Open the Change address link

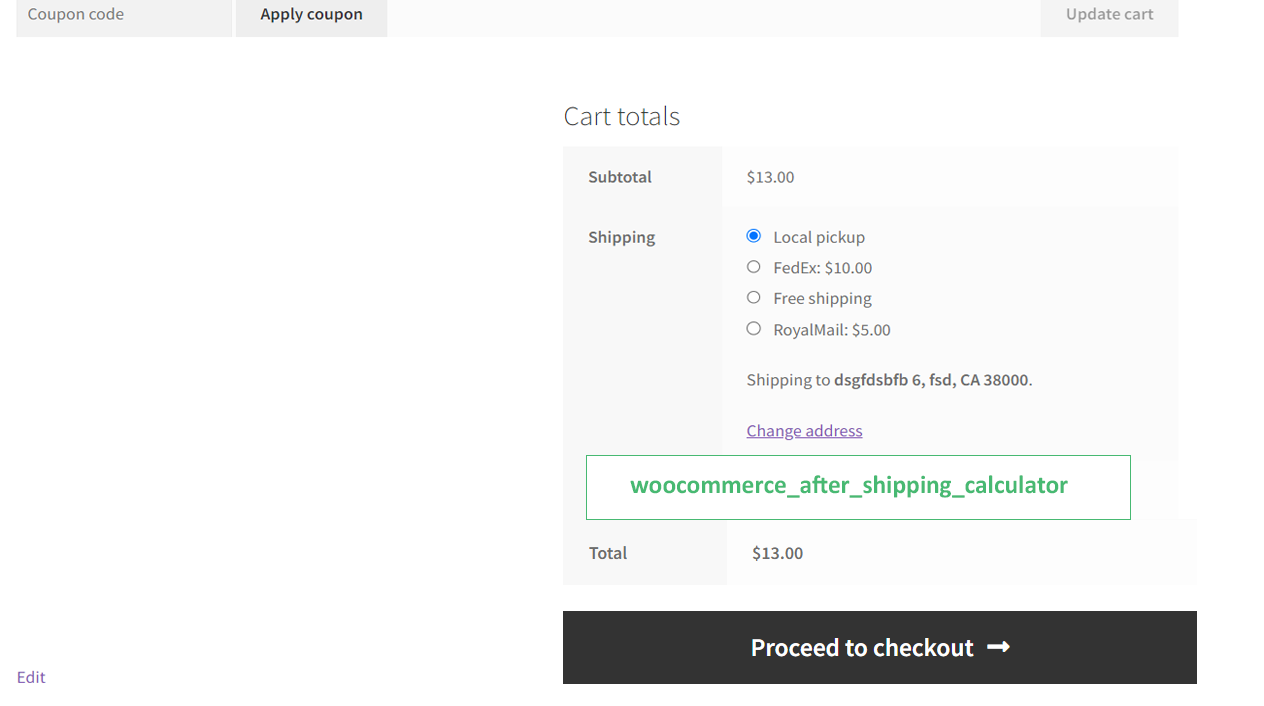(x=804, y=431)
